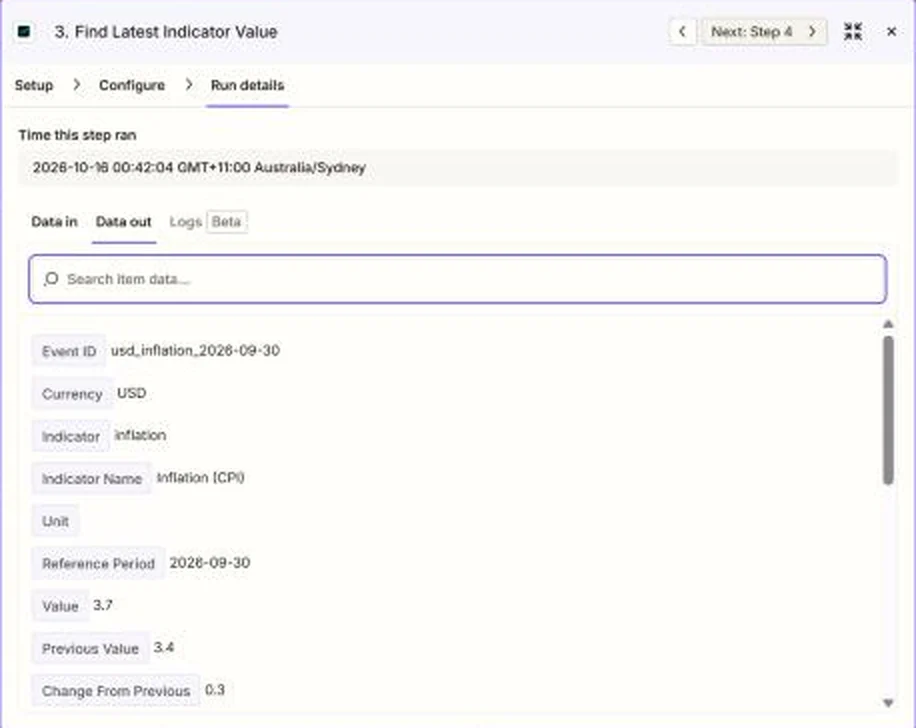
Task: Click the Indicator Name label
Action: pyautogui.click(x=92, y=479)
